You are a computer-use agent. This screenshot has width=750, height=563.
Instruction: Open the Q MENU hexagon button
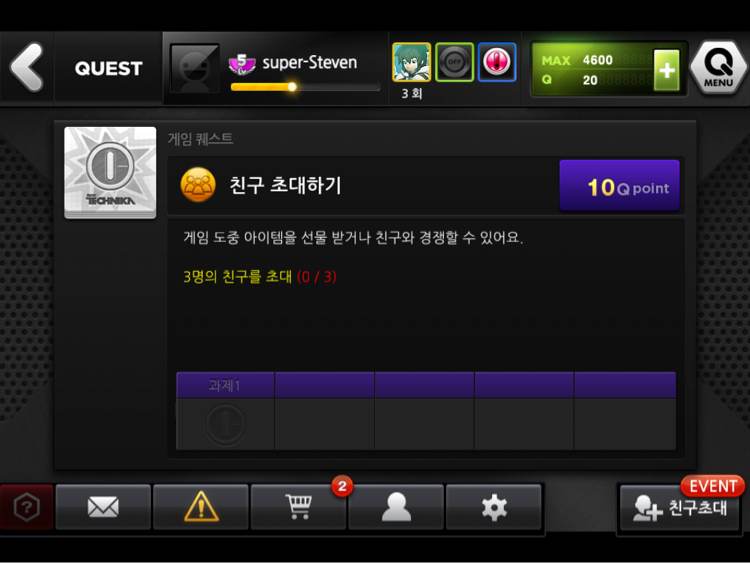point(718,67)
